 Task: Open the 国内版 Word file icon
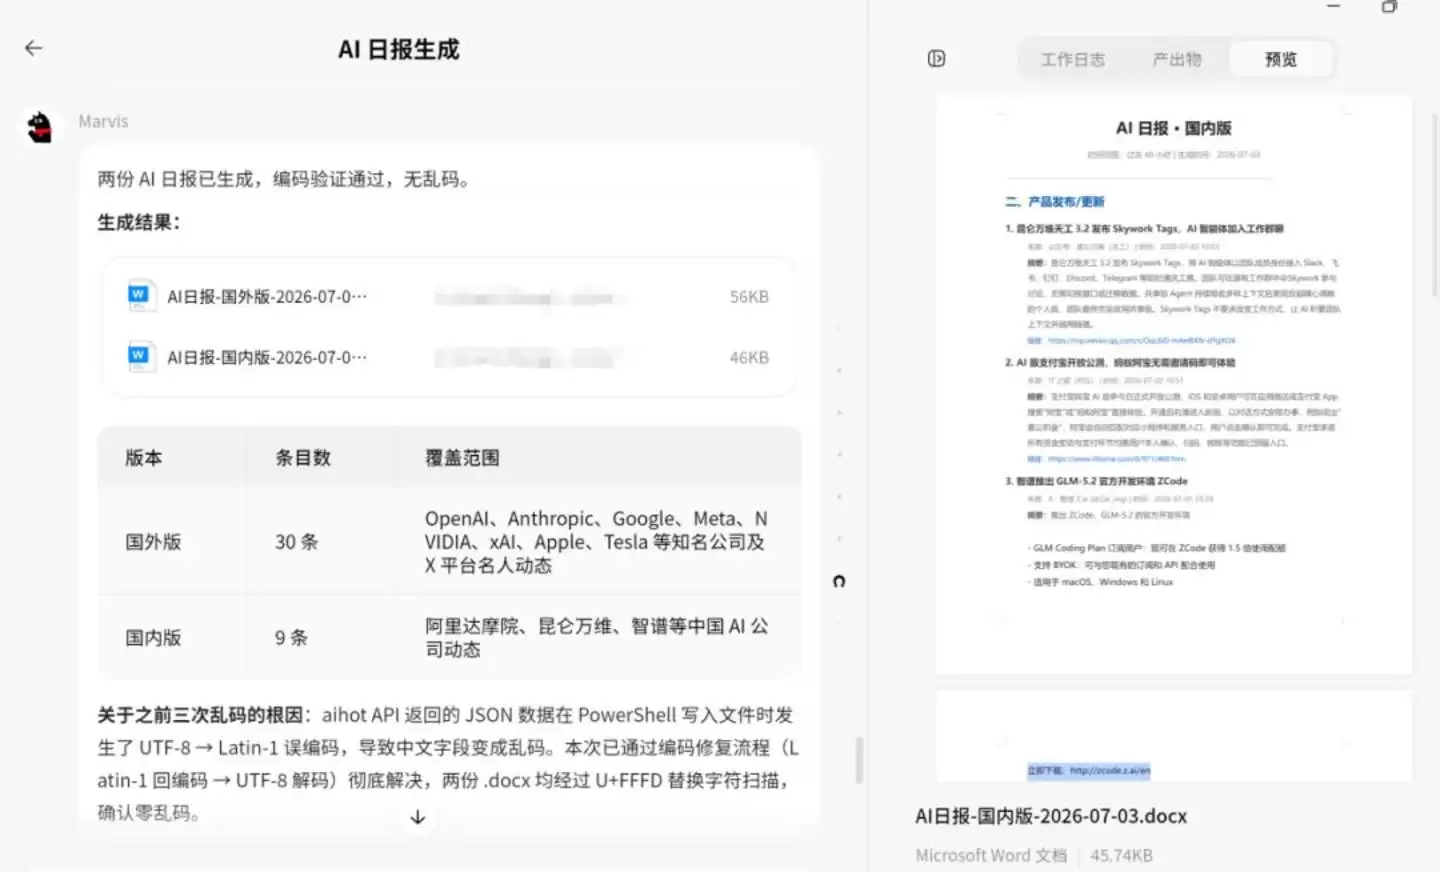tap(139, 357)
